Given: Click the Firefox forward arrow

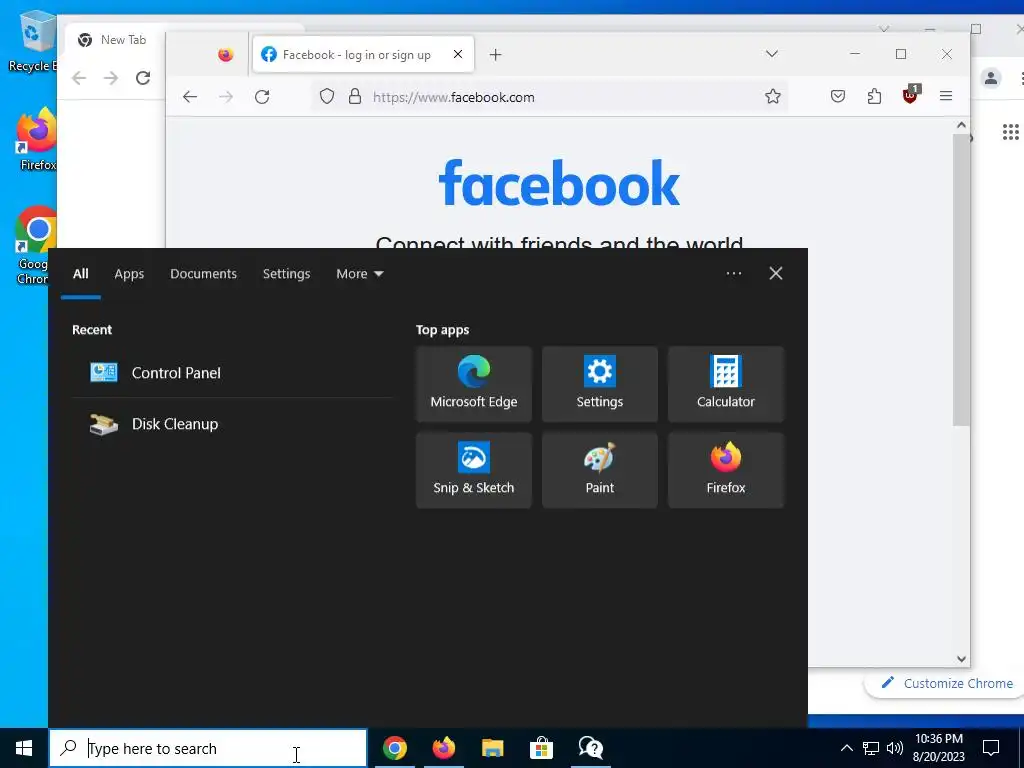Looking at the screenshot, I should click(x=226, y=97).
